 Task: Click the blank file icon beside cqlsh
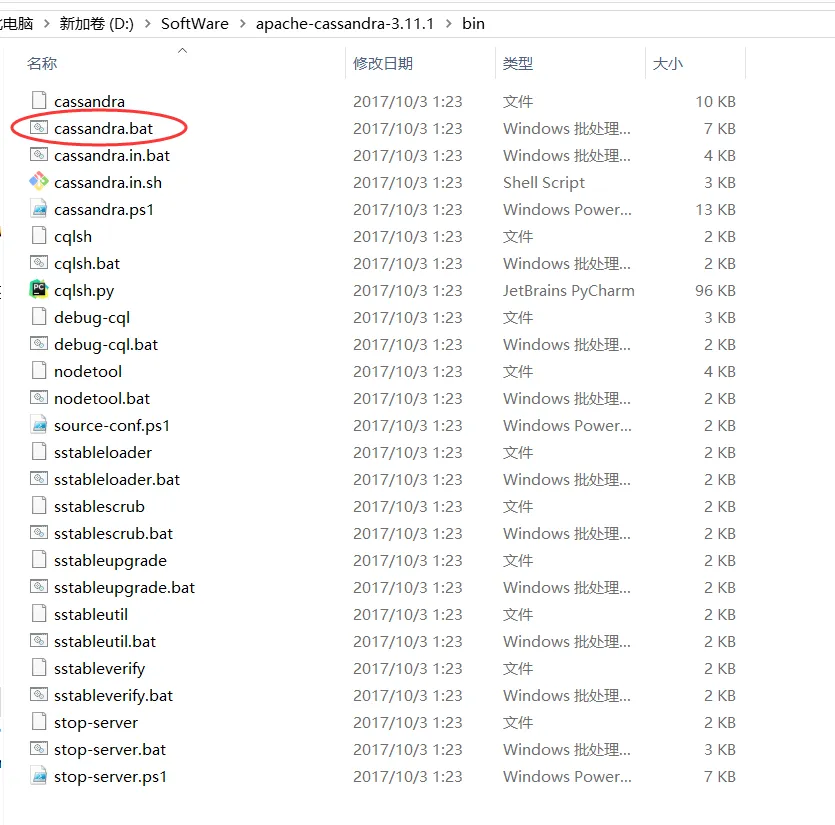pos(39,235)
